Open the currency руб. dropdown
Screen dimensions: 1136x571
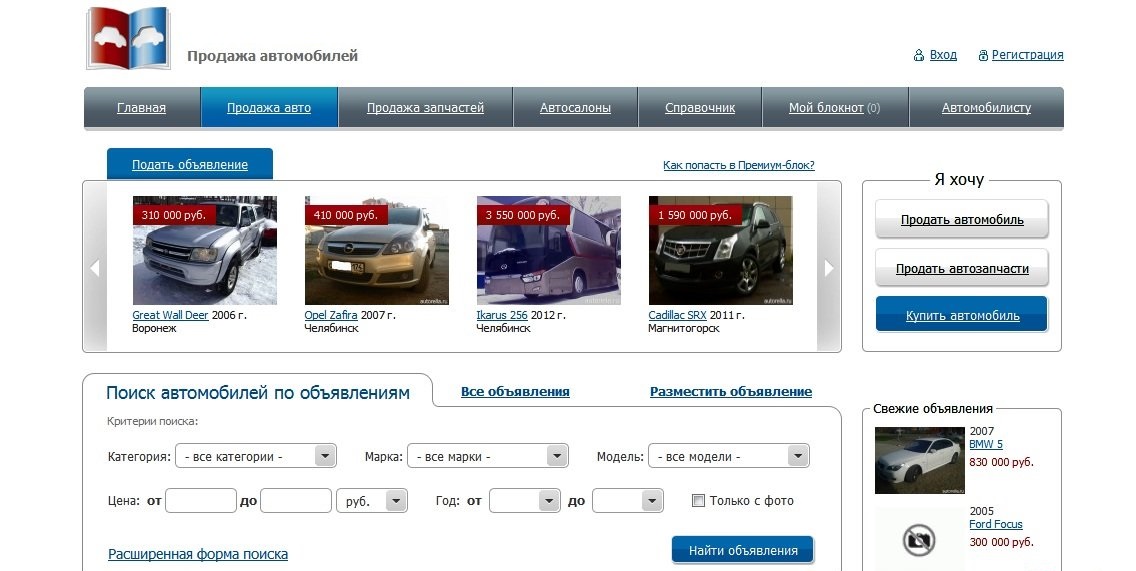point(372,501)
